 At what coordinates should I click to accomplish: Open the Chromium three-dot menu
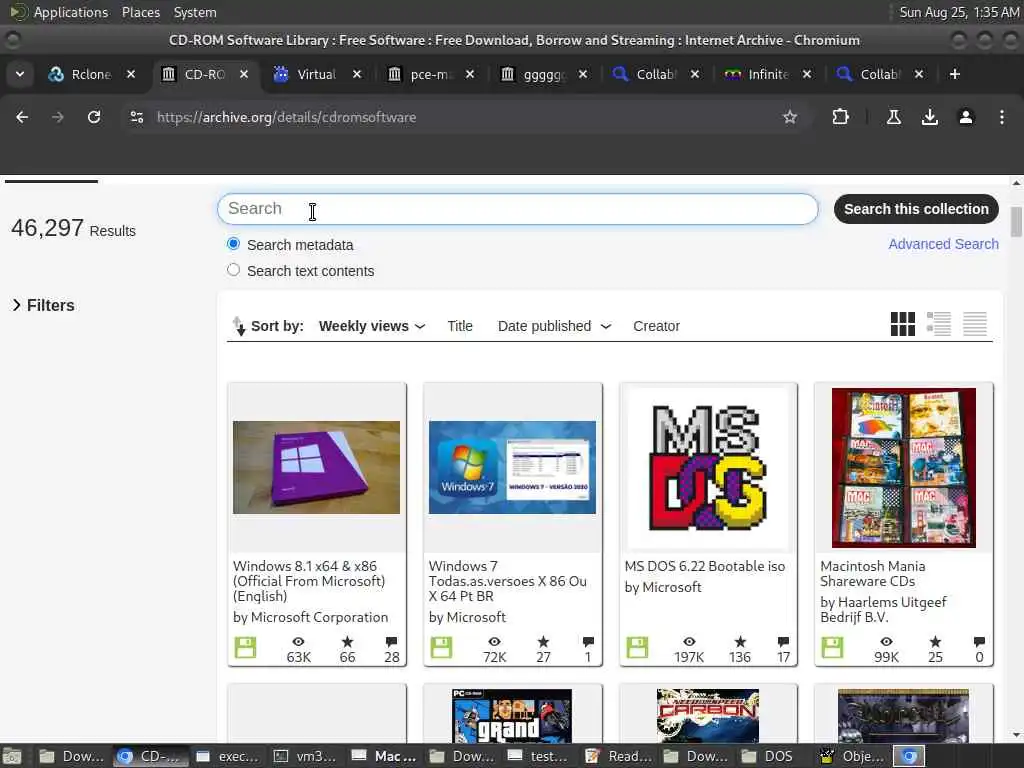pyautogui.click(x=1002, y=117)
